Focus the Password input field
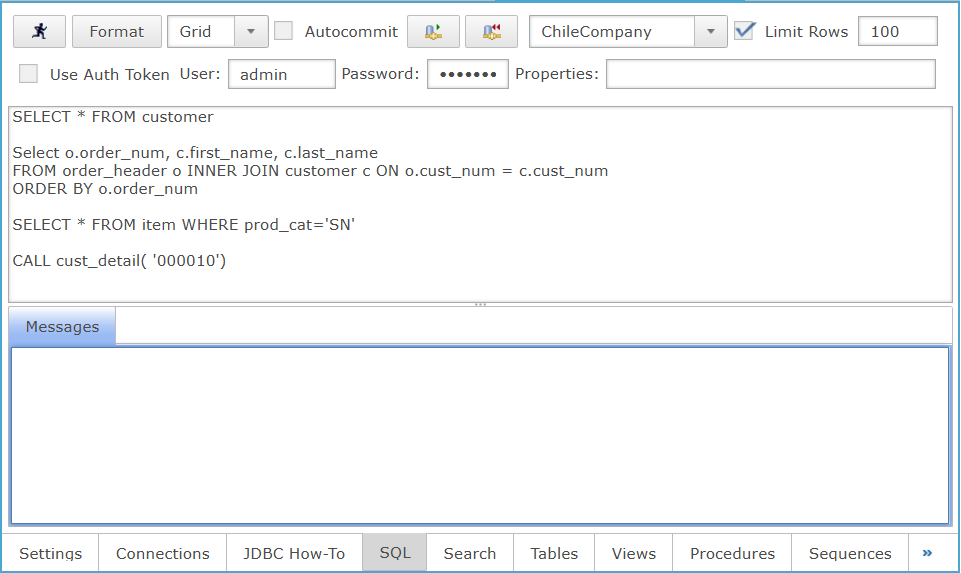This screenshot has width=961, height=573. tap(467, 74)
